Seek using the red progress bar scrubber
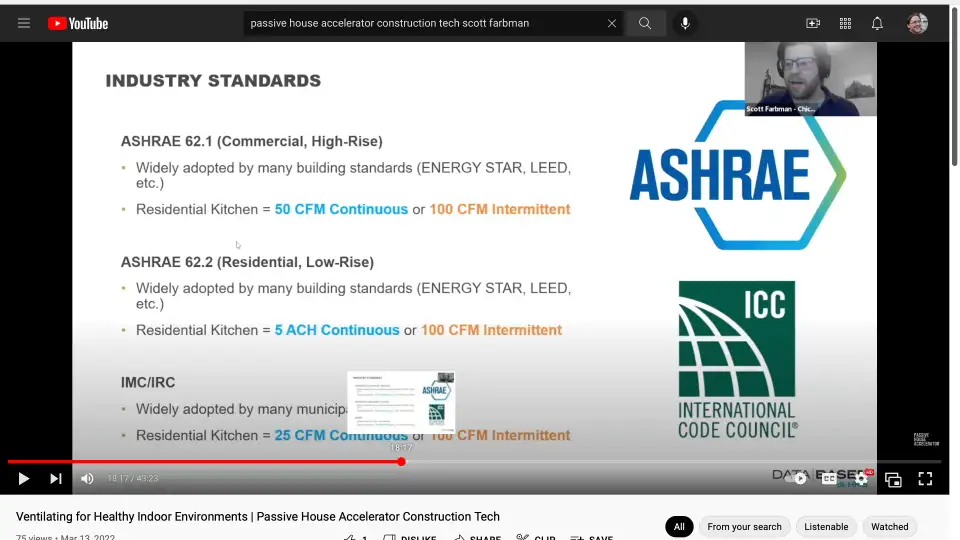This screenshot has width=960, height=540. tap(401, 462)
